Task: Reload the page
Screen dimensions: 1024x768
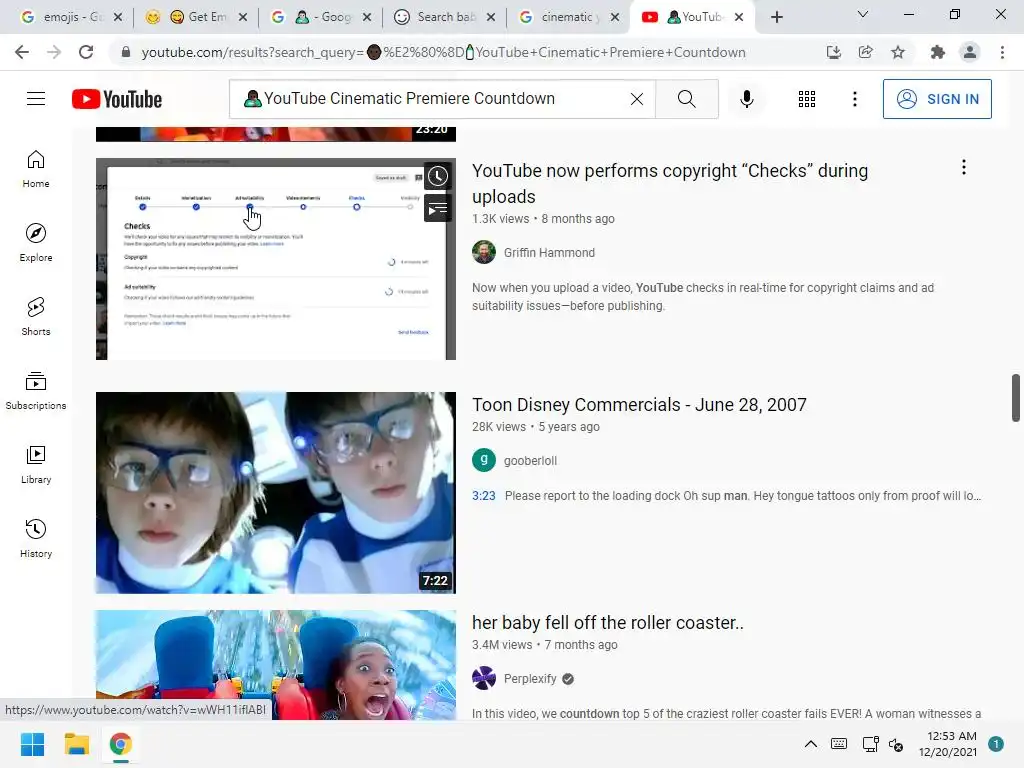Action: [86, 52]
